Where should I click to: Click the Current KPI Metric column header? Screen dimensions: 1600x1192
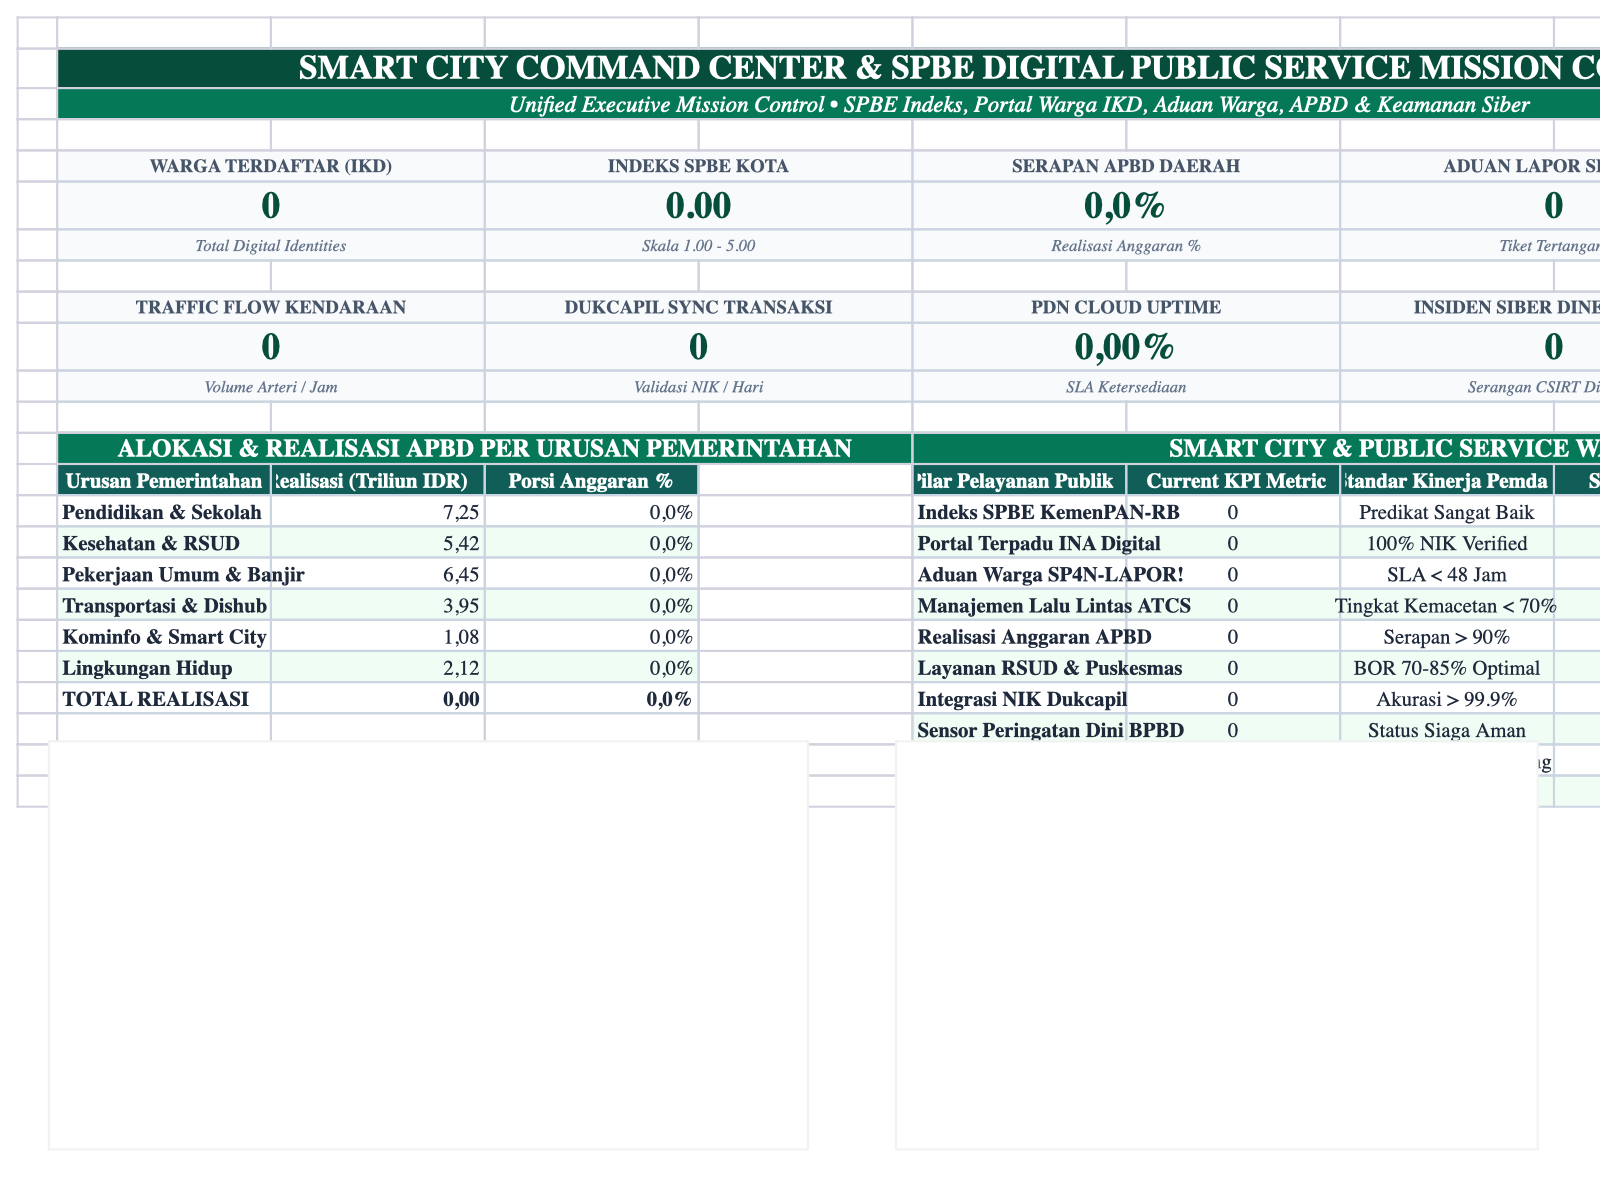coord(1233,481)
